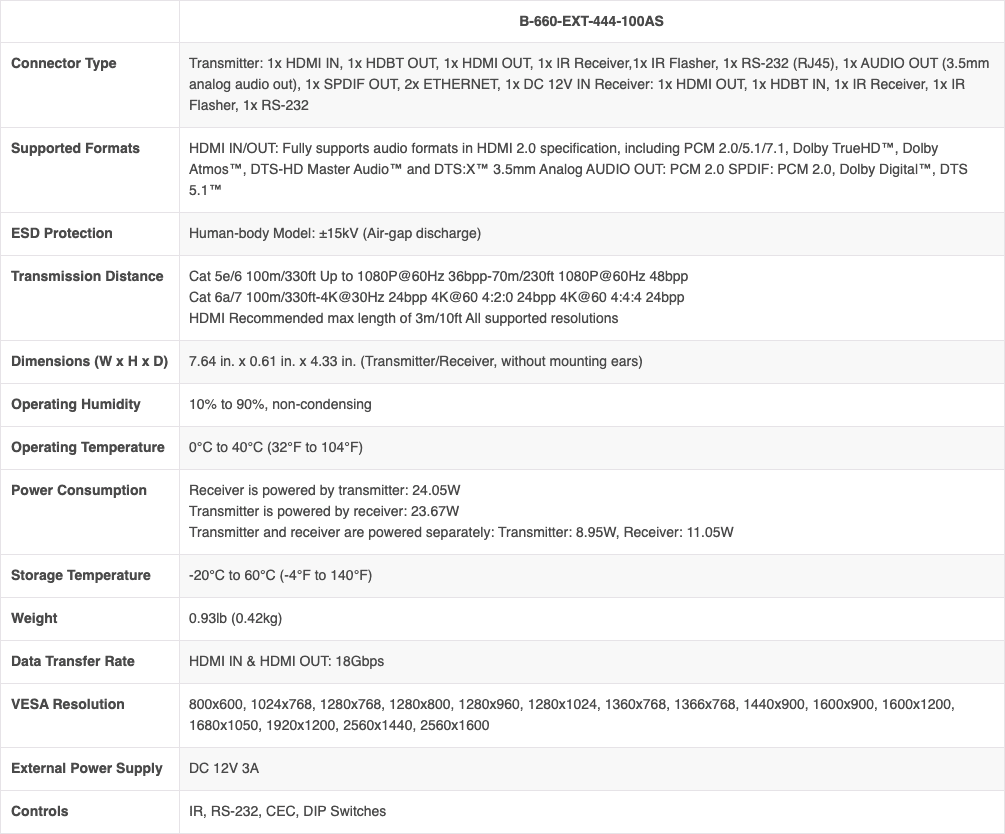Select the VESA Resolution row label
1005x834 pixels.
68,704
